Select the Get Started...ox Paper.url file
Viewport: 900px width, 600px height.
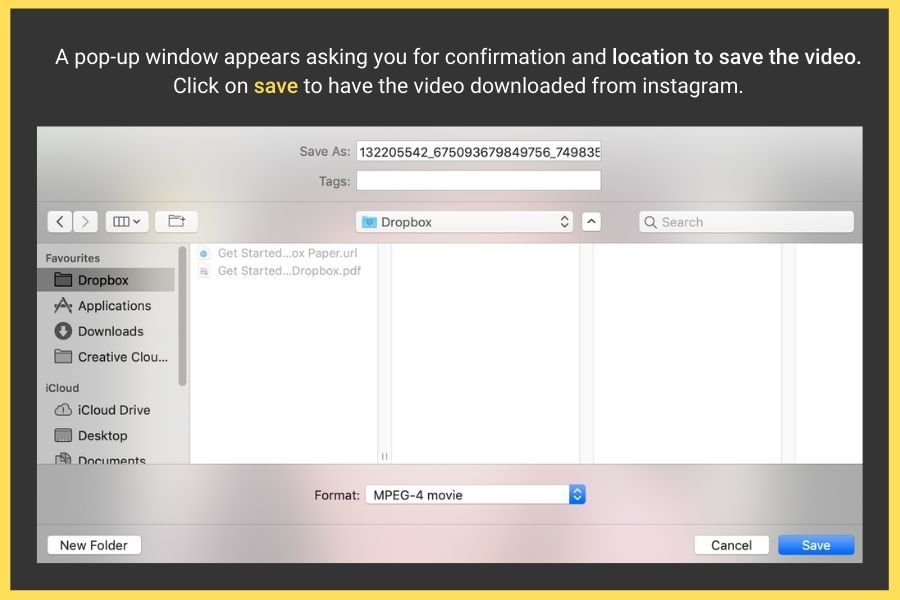tap(287, 253)
